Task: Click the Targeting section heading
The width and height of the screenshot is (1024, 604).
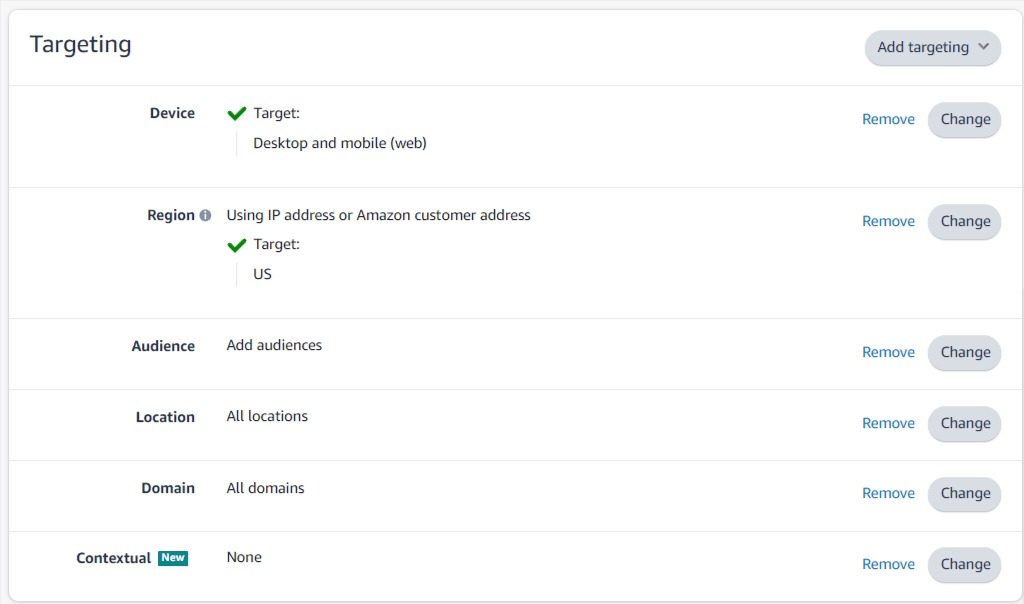Action: [x=80, y=44]
